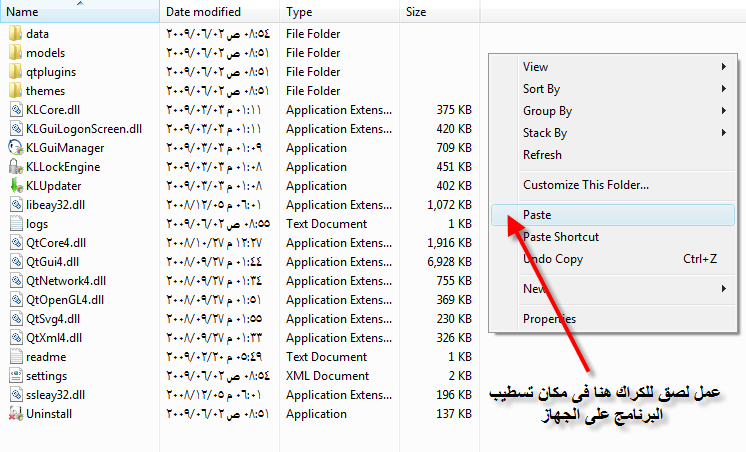Click the 6,928 KB size value
Viewport: 746px width, 452px height.
[x=450, y=262]
